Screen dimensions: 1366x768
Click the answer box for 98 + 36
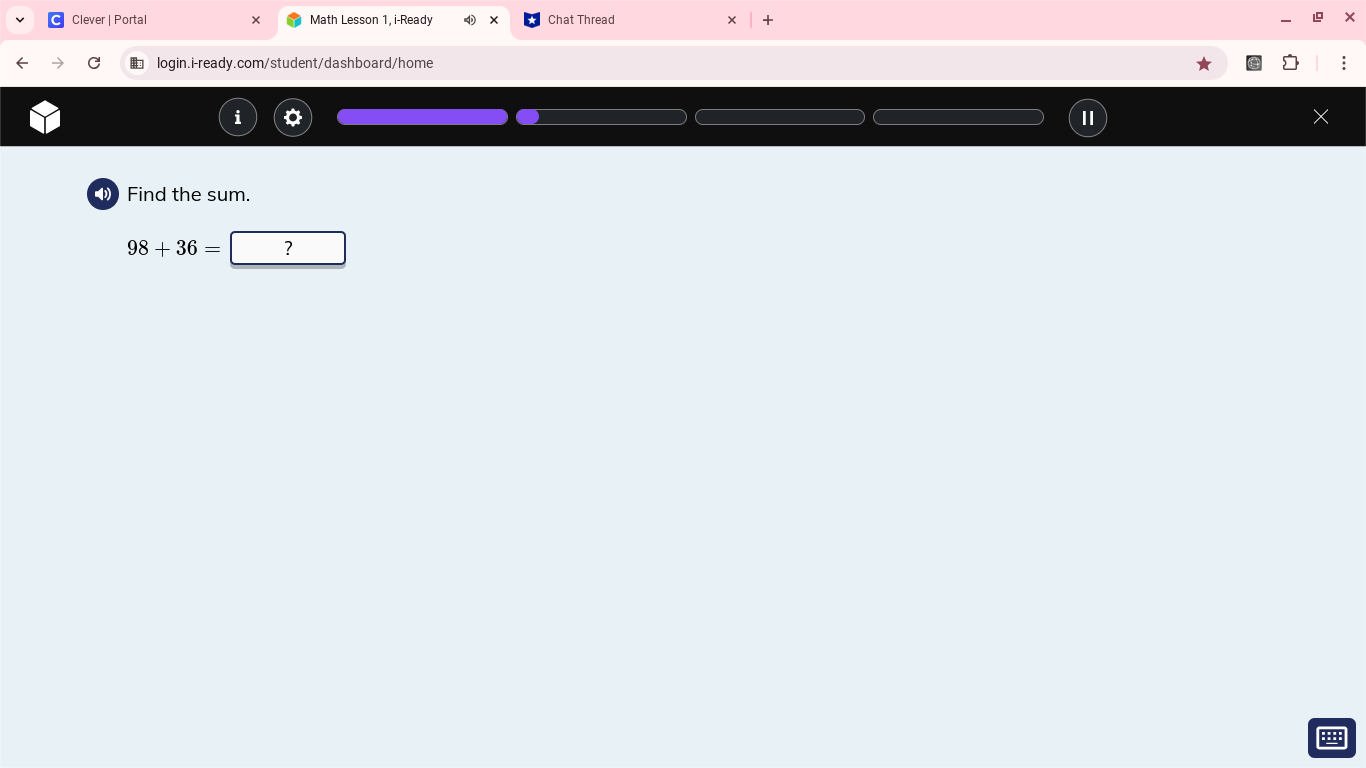click(x=288, y=248)
